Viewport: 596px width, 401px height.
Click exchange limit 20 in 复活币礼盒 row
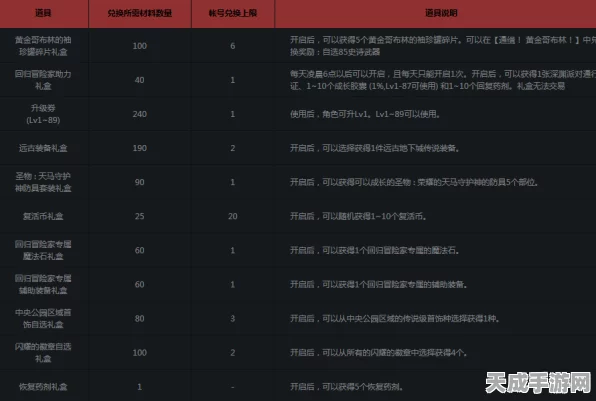pyautogui.click(x=233, y=216)
